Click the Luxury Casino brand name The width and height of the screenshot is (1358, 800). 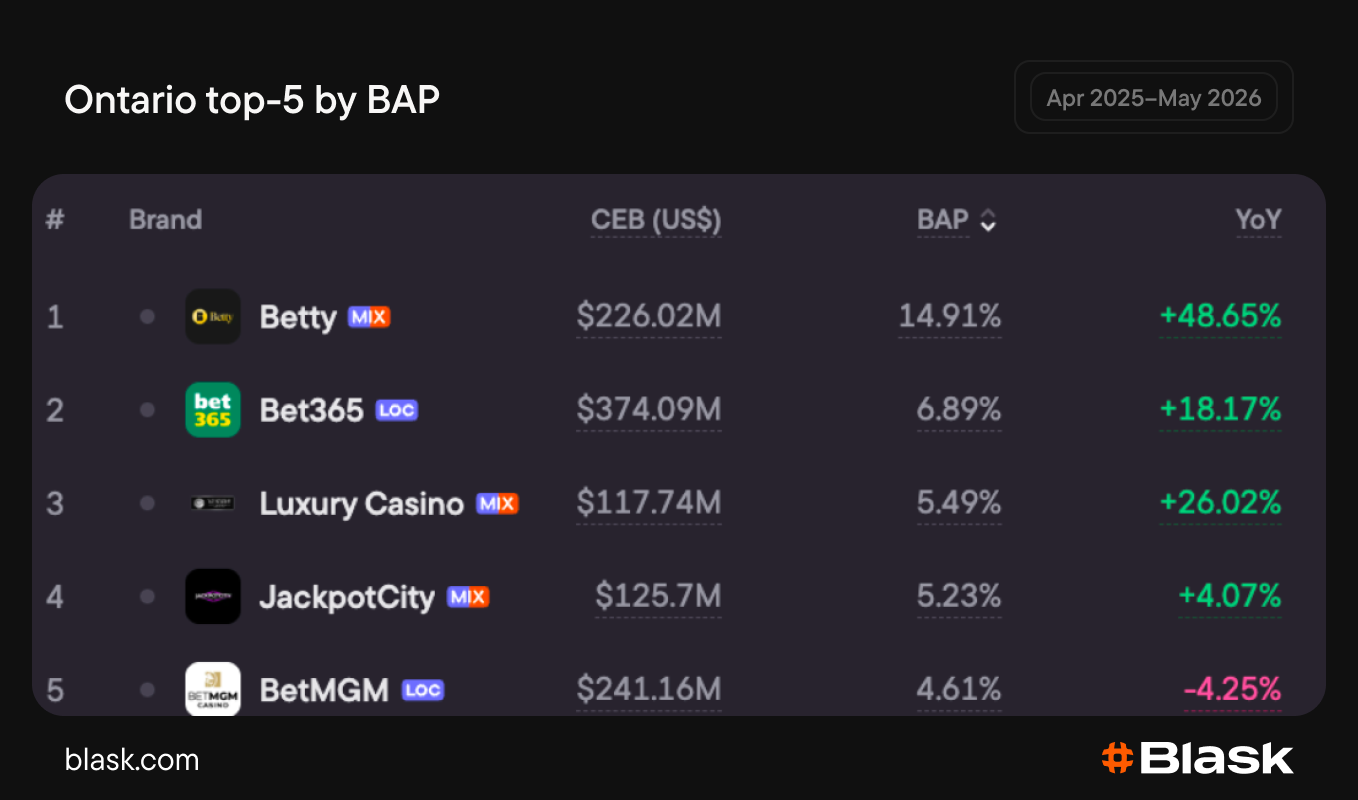362,503
